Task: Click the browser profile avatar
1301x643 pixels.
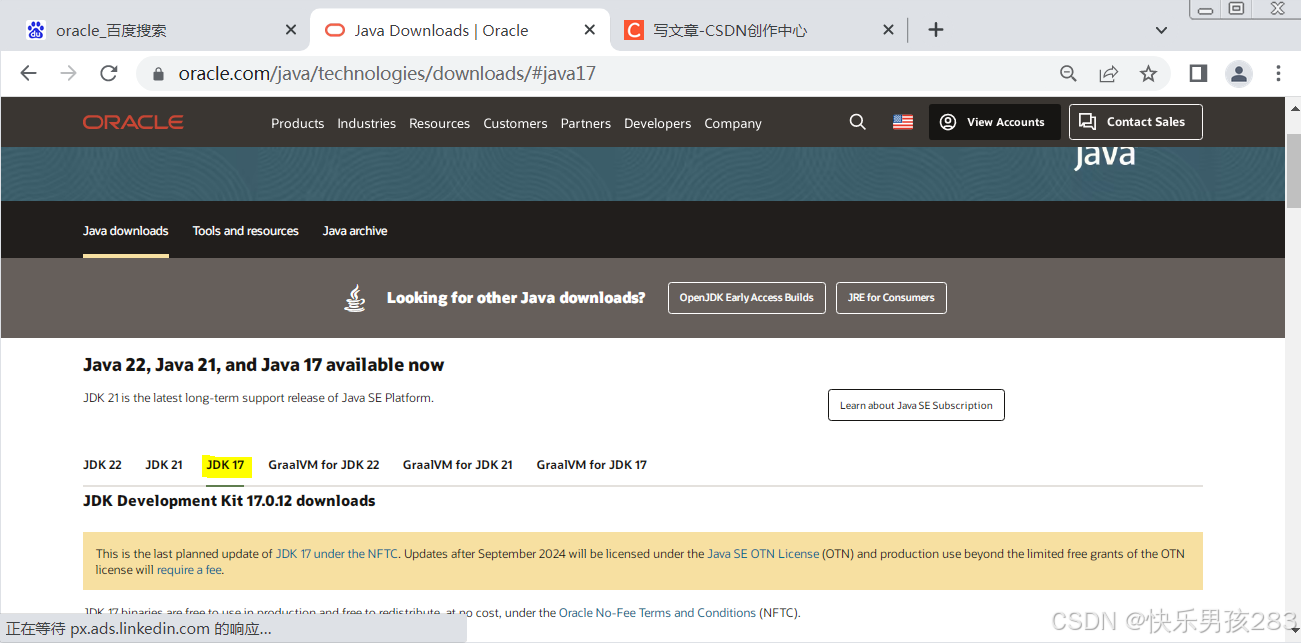Action: (x=1238, y=73)
